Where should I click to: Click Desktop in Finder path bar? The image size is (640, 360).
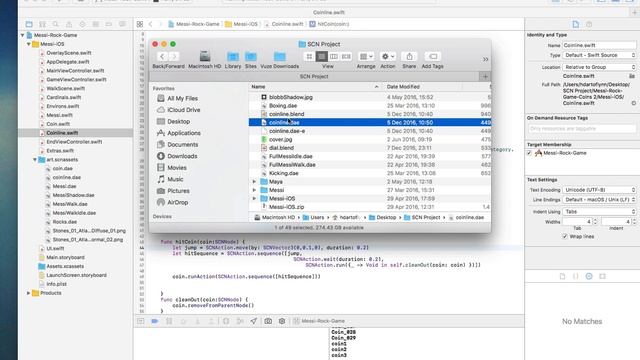[x=382, y=218]
